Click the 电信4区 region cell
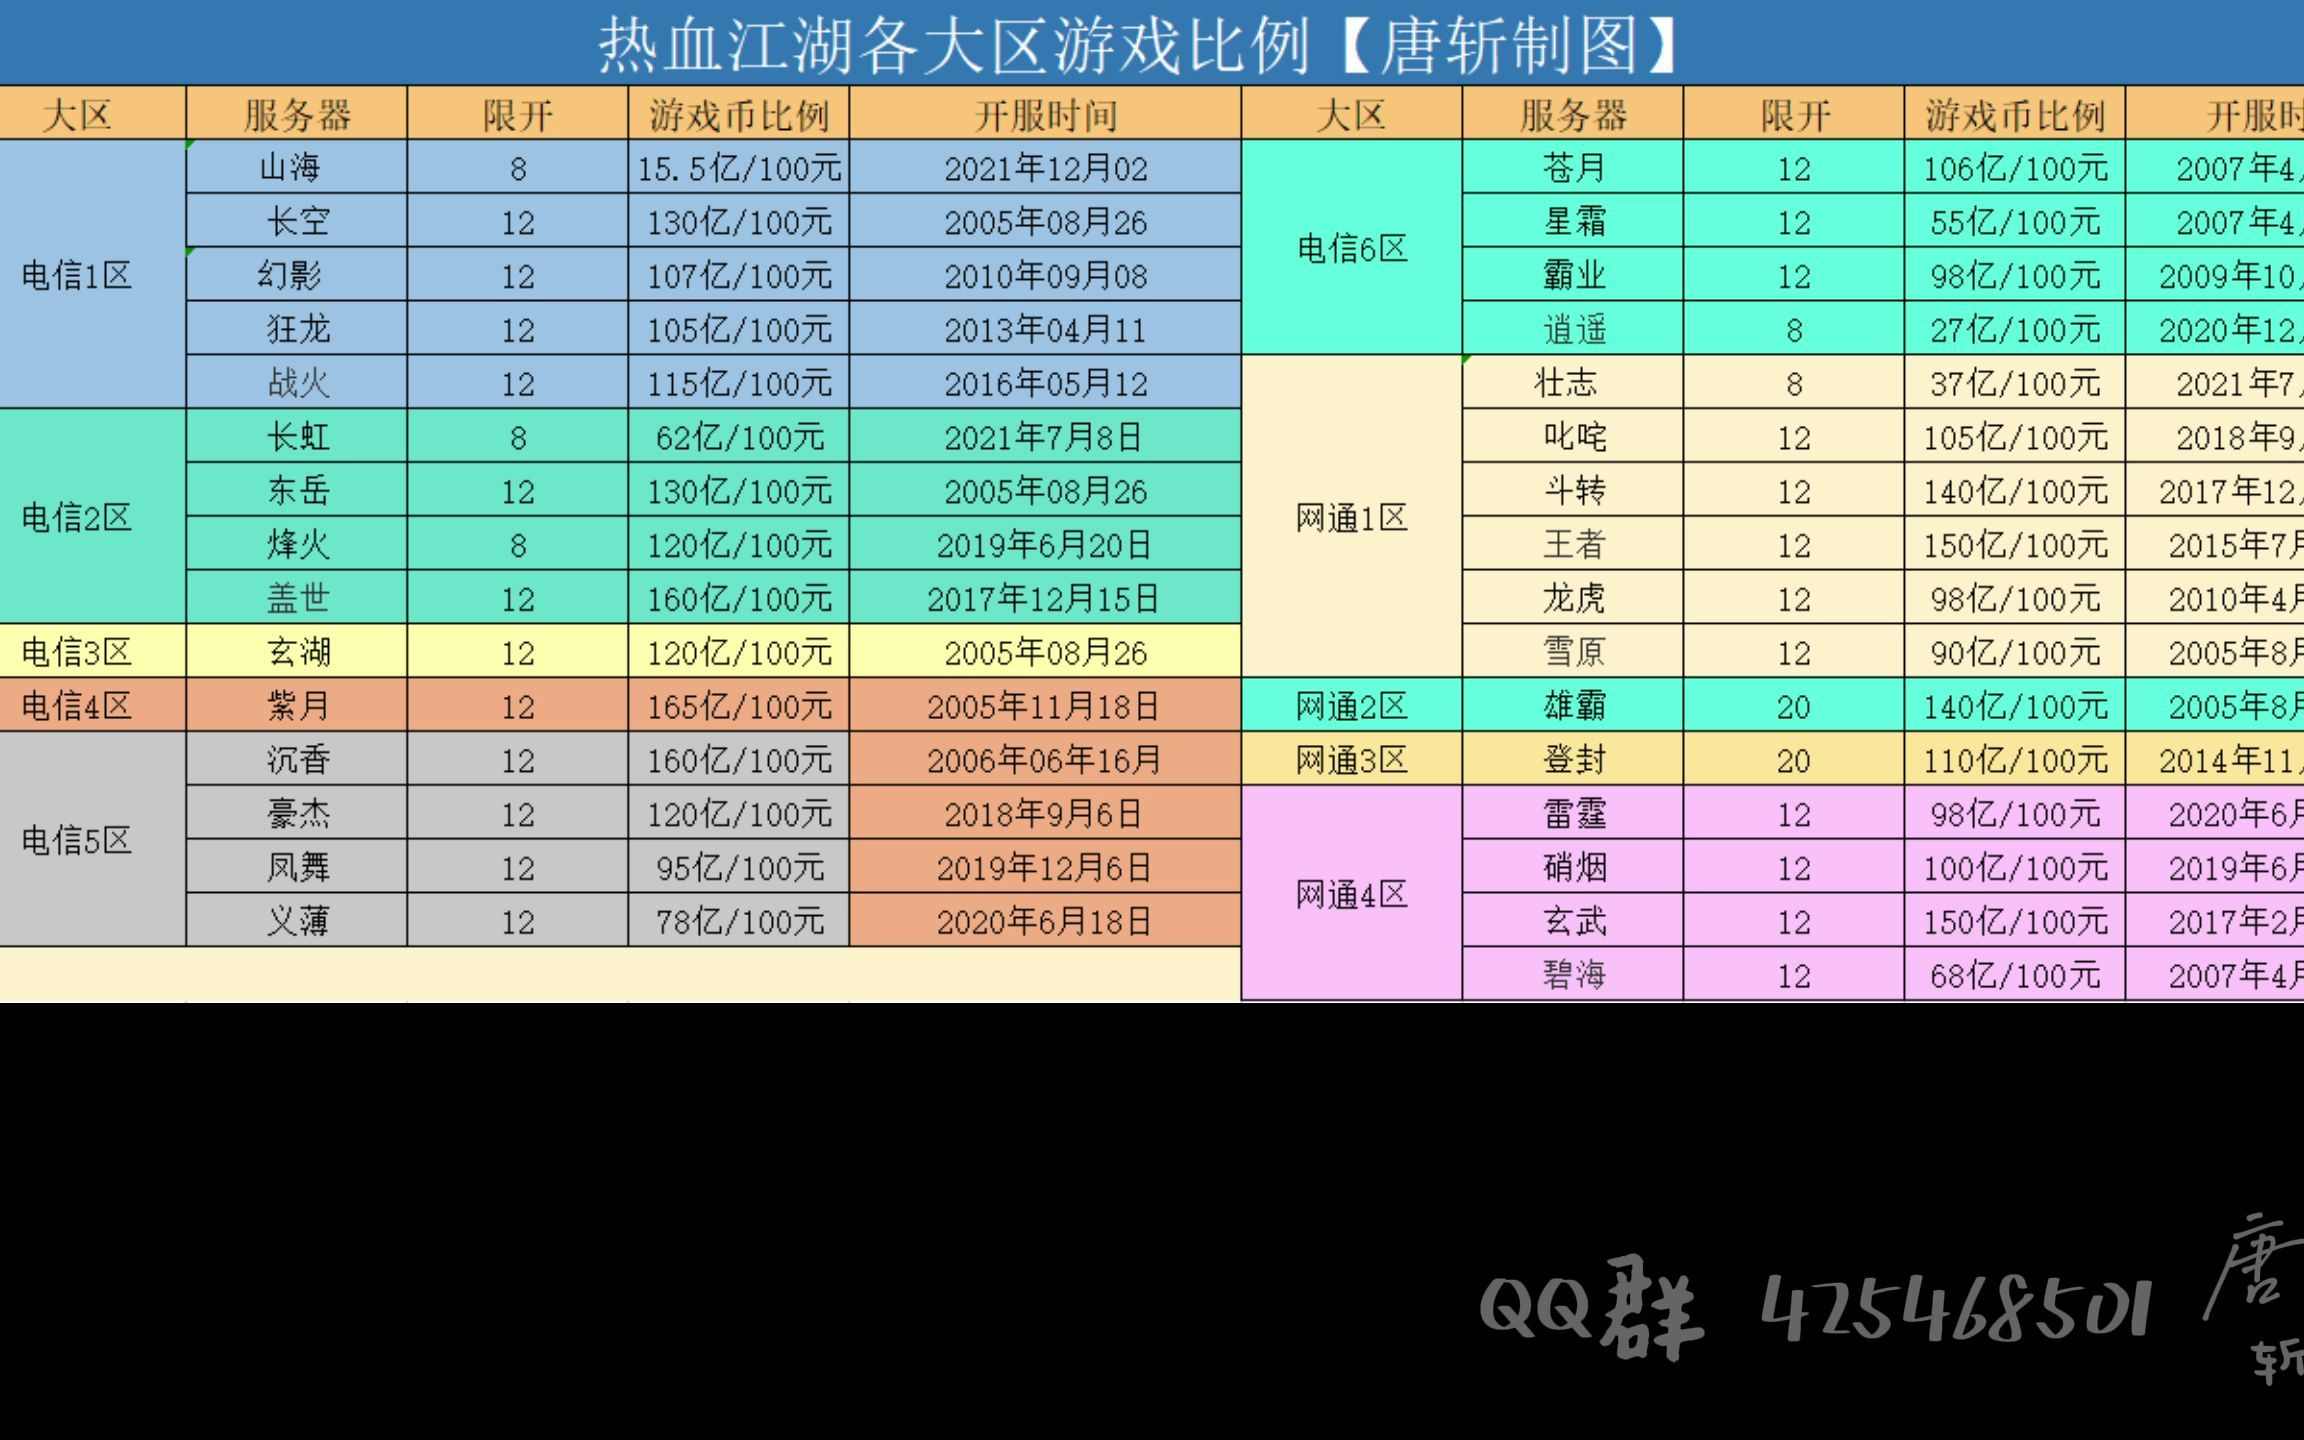 point(92,706)
